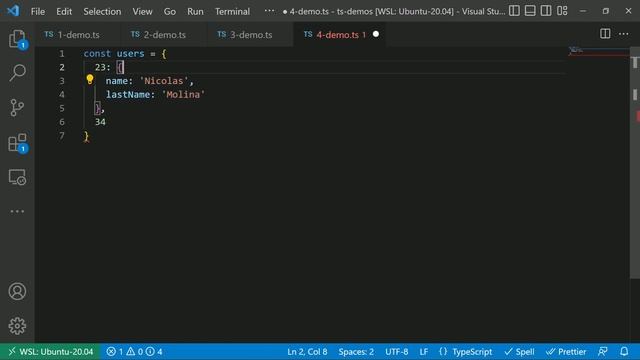Viewport: 640px width, 360px height.
Task: Change end of line sequence LF
Action: click(424, 351)
